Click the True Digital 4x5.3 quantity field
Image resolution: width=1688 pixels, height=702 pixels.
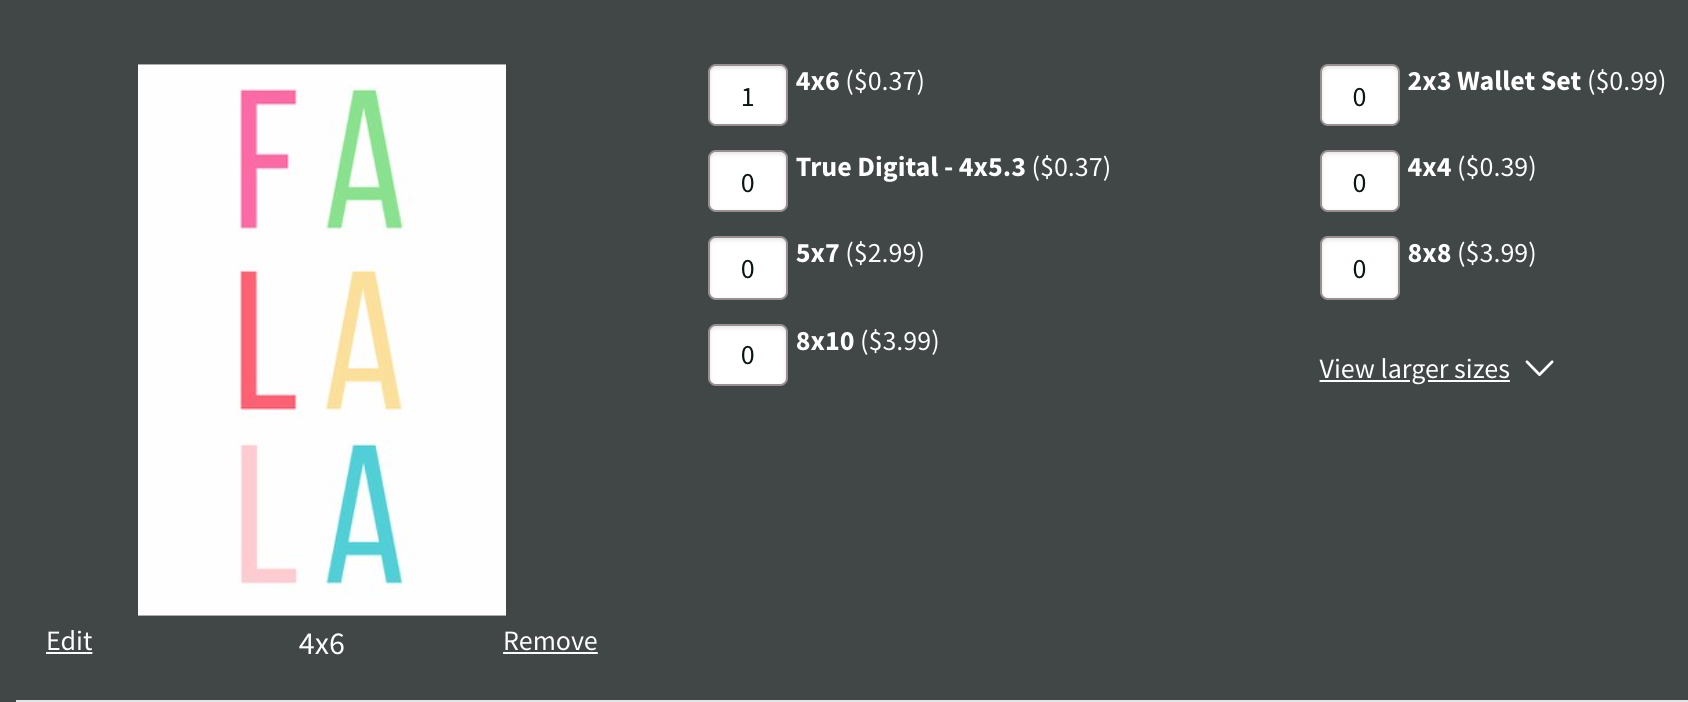747,182
